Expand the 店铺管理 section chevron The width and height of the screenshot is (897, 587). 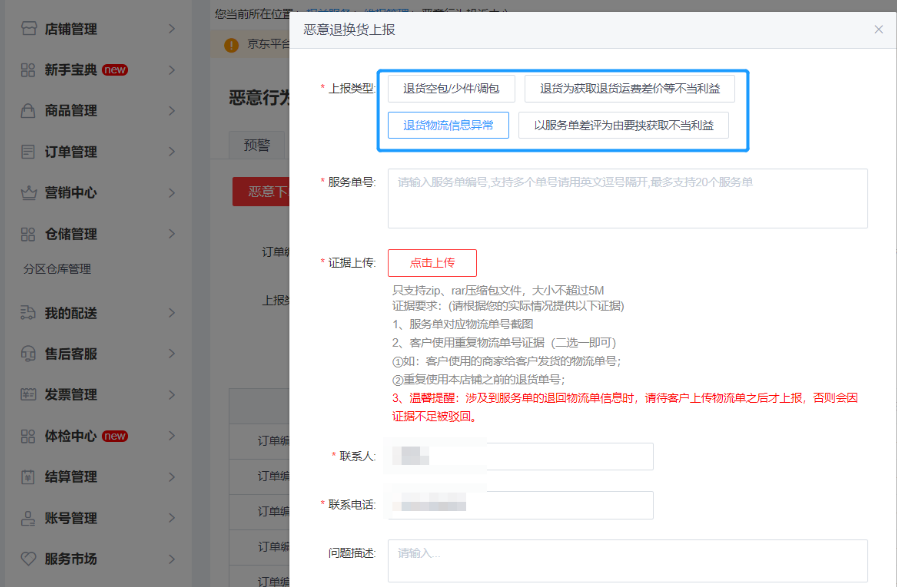(170, 29)
